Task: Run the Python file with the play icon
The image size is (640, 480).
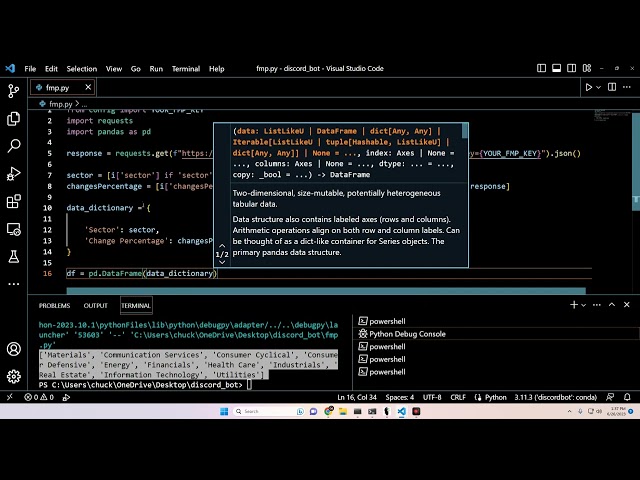Action: [x=589, y=87]
